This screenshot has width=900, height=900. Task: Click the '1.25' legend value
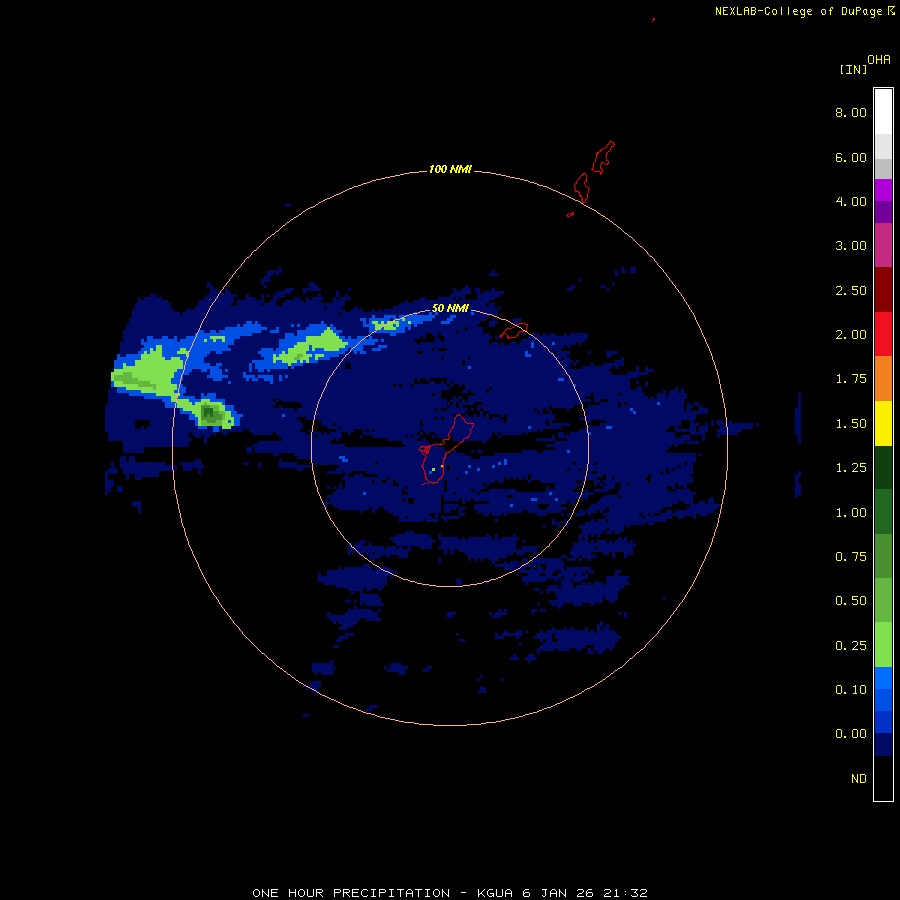(x=851, y=468)
